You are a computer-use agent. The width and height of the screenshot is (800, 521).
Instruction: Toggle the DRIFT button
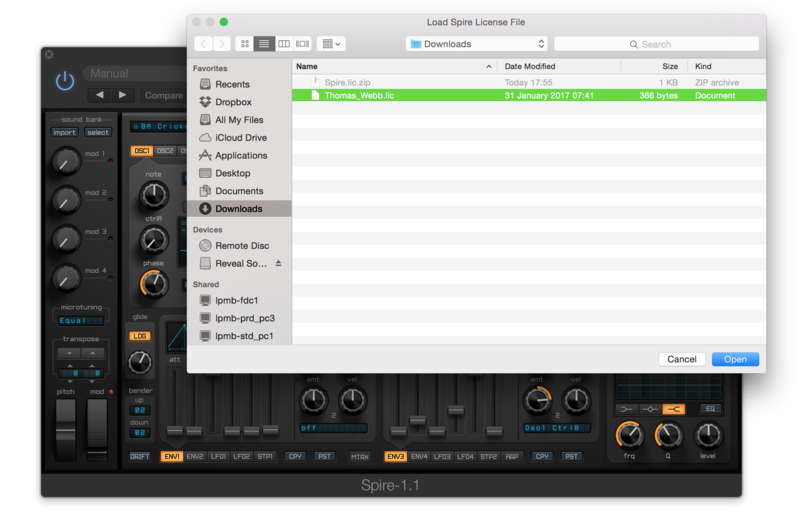(x=140, y=456)
